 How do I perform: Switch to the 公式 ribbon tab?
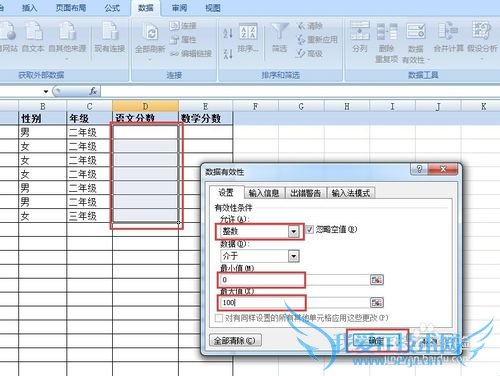[112, 8]
